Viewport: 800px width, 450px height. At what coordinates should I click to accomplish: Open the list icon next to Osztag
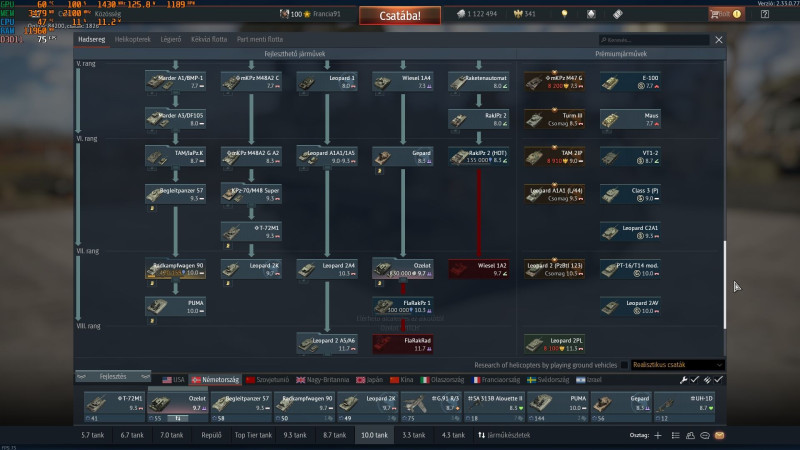676,435
